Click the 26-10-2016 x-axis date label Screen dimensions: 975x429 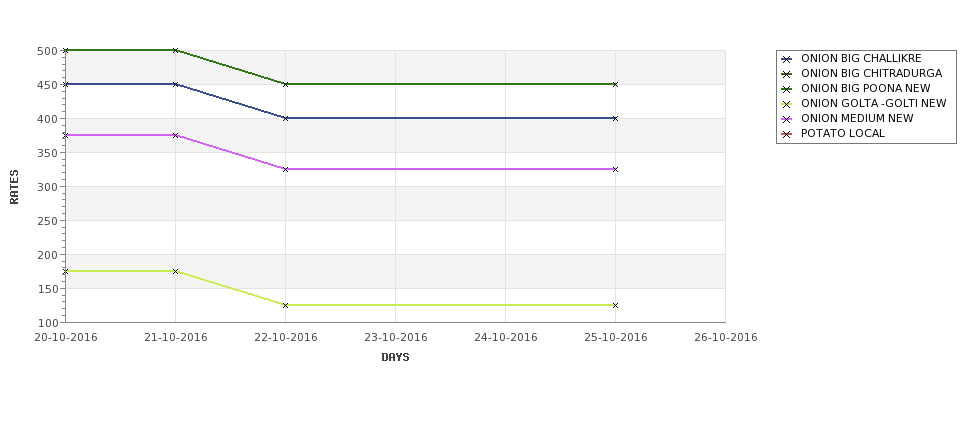click(726, 338)
